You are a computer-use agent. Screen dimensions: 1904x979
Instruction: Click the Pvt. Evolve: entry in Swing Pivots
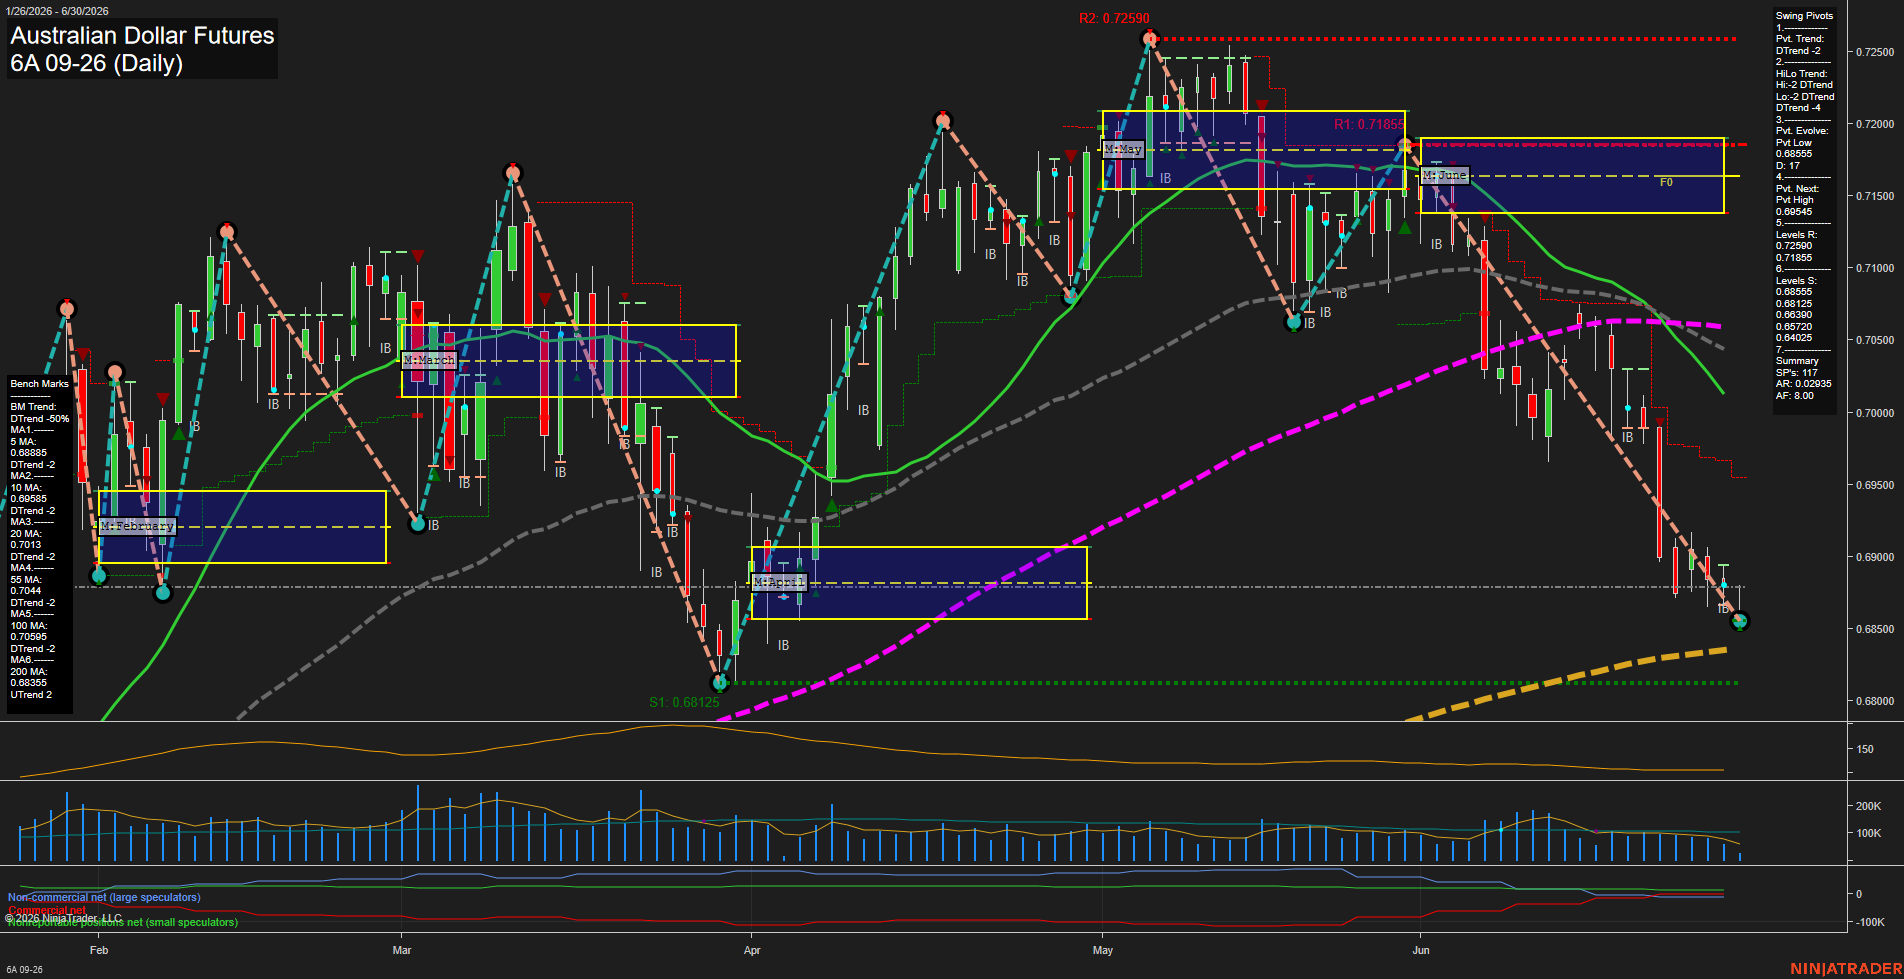coord(1802,131)
